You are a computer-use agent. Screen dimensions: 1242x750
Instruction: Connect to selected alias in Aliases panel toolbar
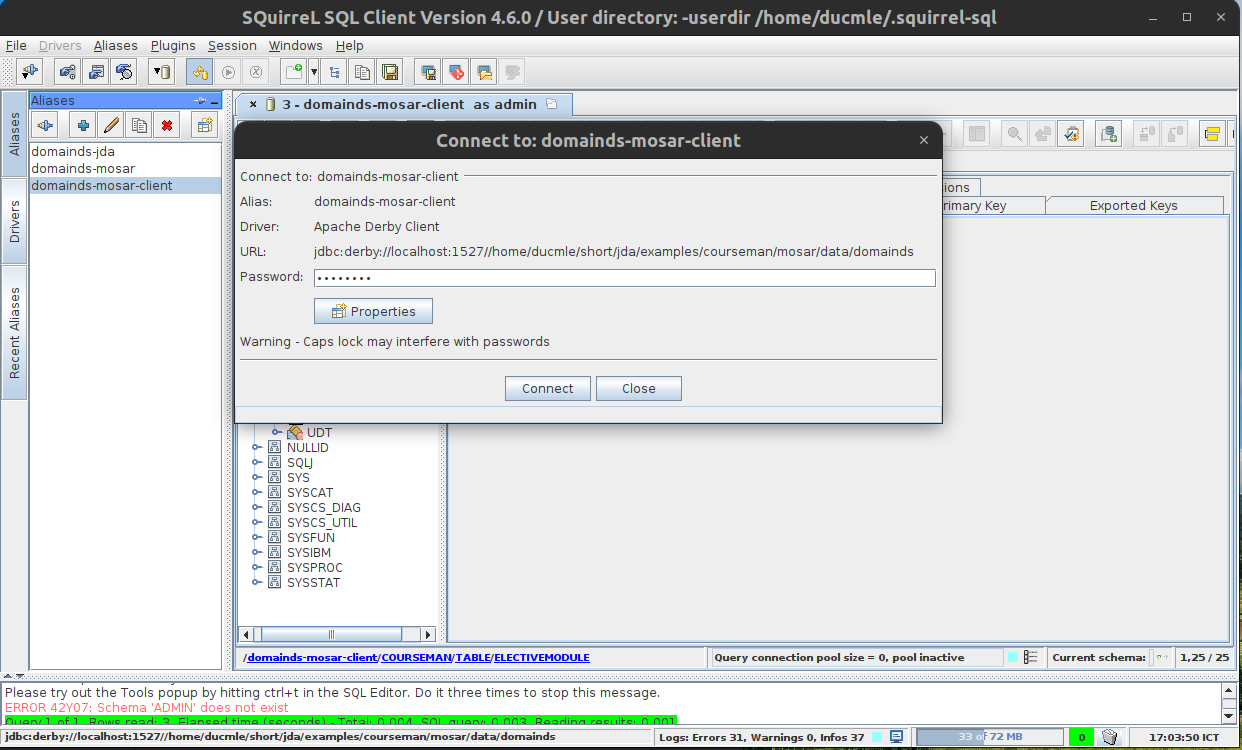tap(45, 125)
